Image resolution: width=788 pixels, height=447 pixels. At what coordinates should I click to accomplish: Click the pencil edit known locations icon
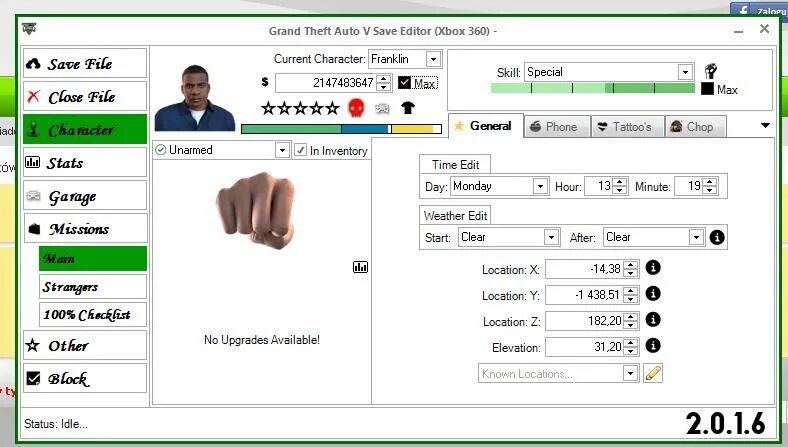coord(653,373)
